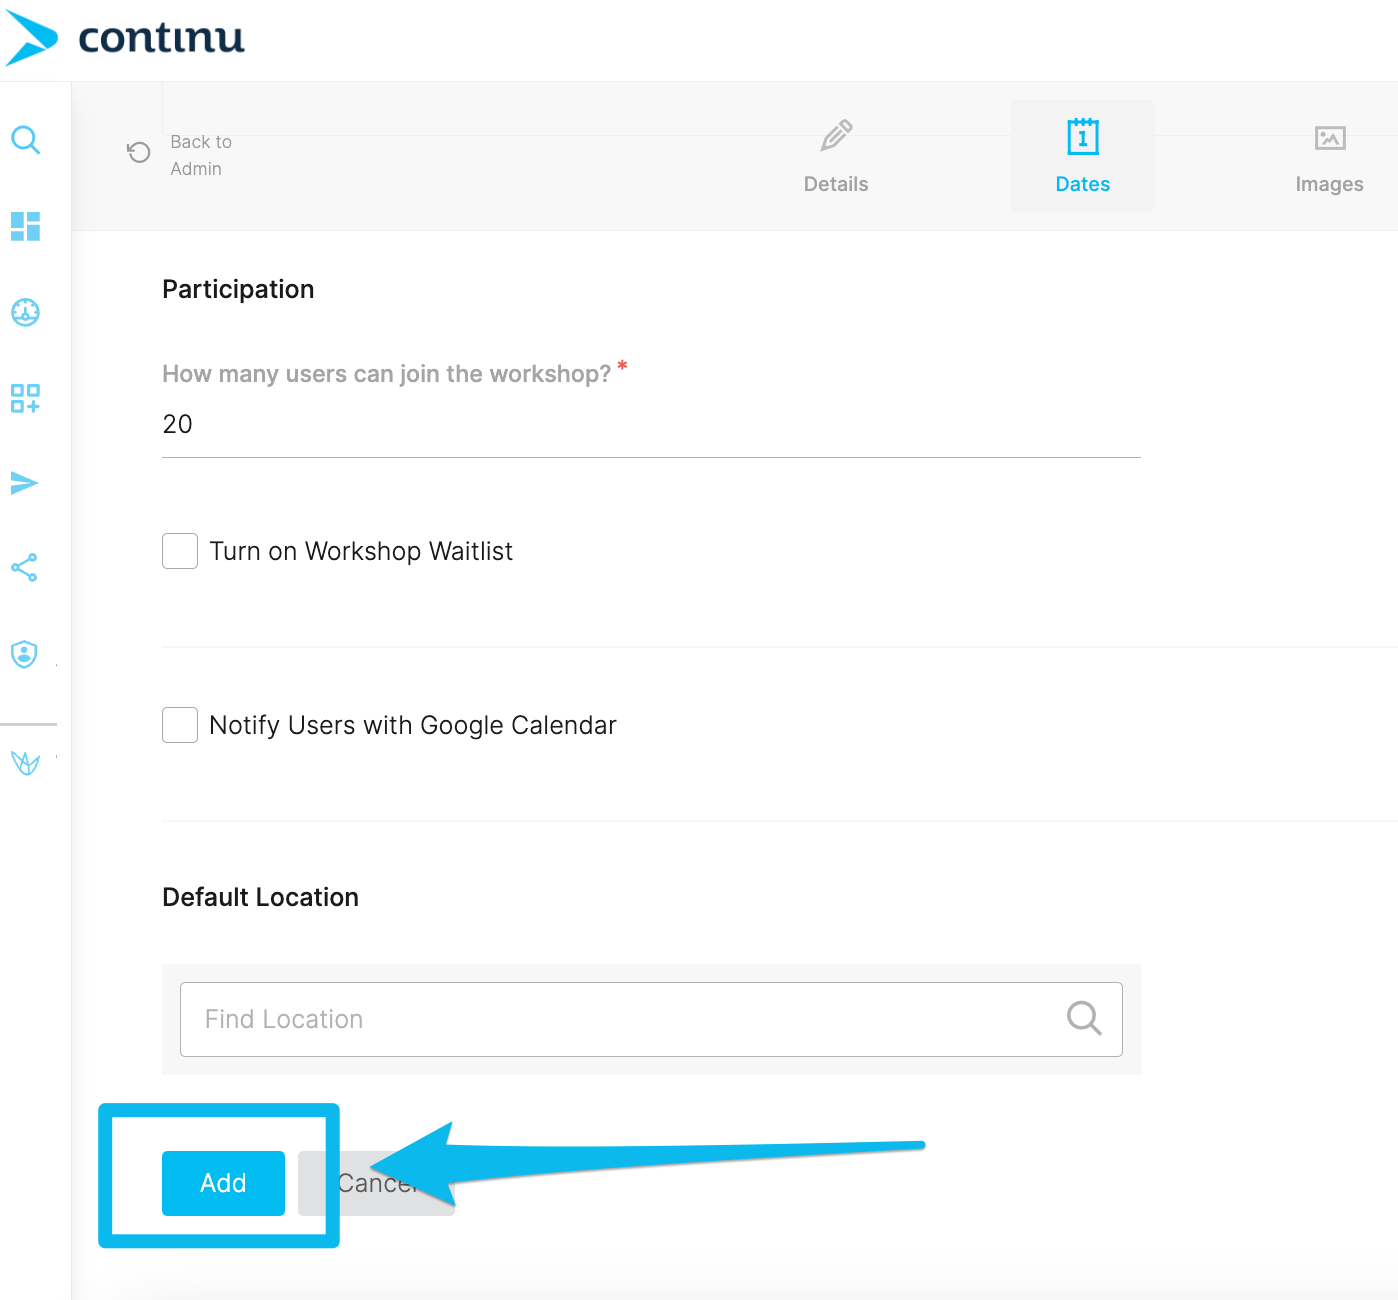The height and width of the screenshot is (1300, 1398).
Task: Click the add-widgets grid icon
Action: tap(26, 398)
